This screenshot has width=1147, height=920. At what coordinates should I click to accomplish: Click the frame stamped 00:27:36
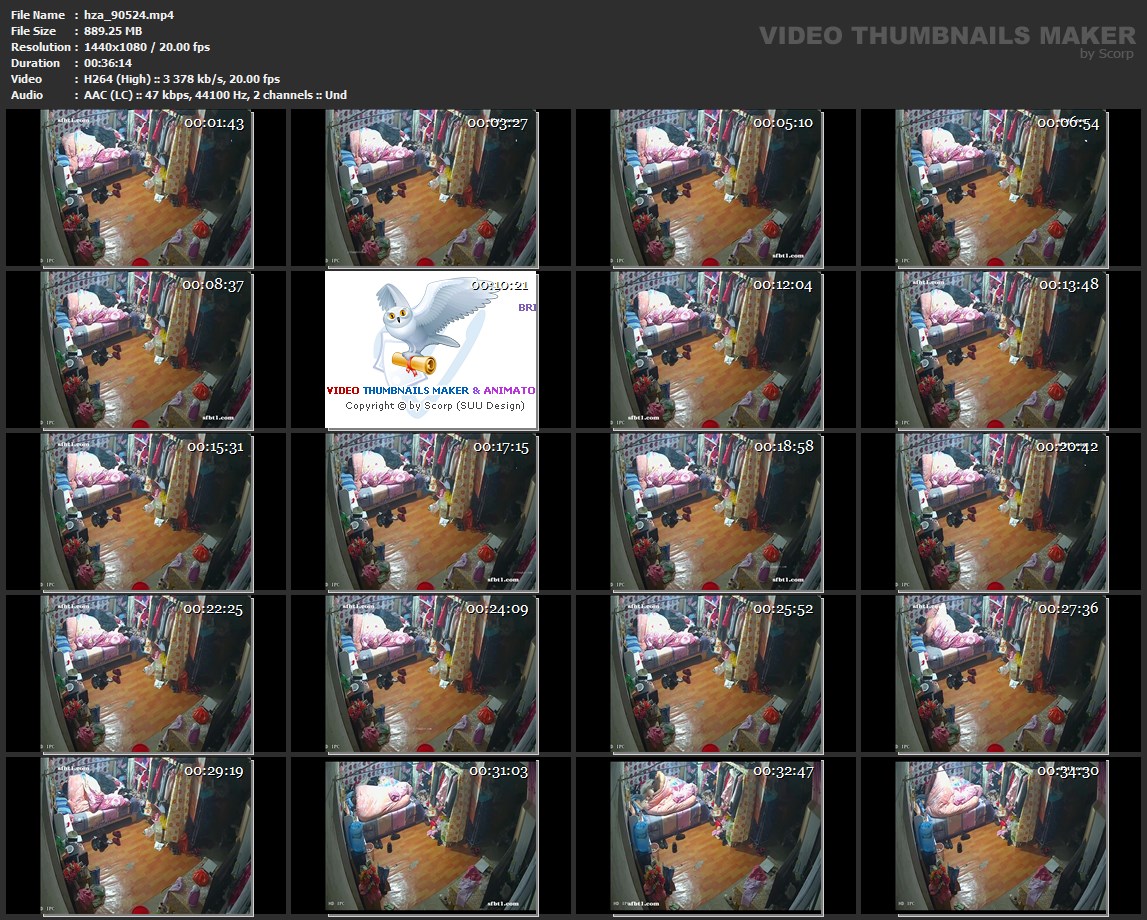[1001, 674]
